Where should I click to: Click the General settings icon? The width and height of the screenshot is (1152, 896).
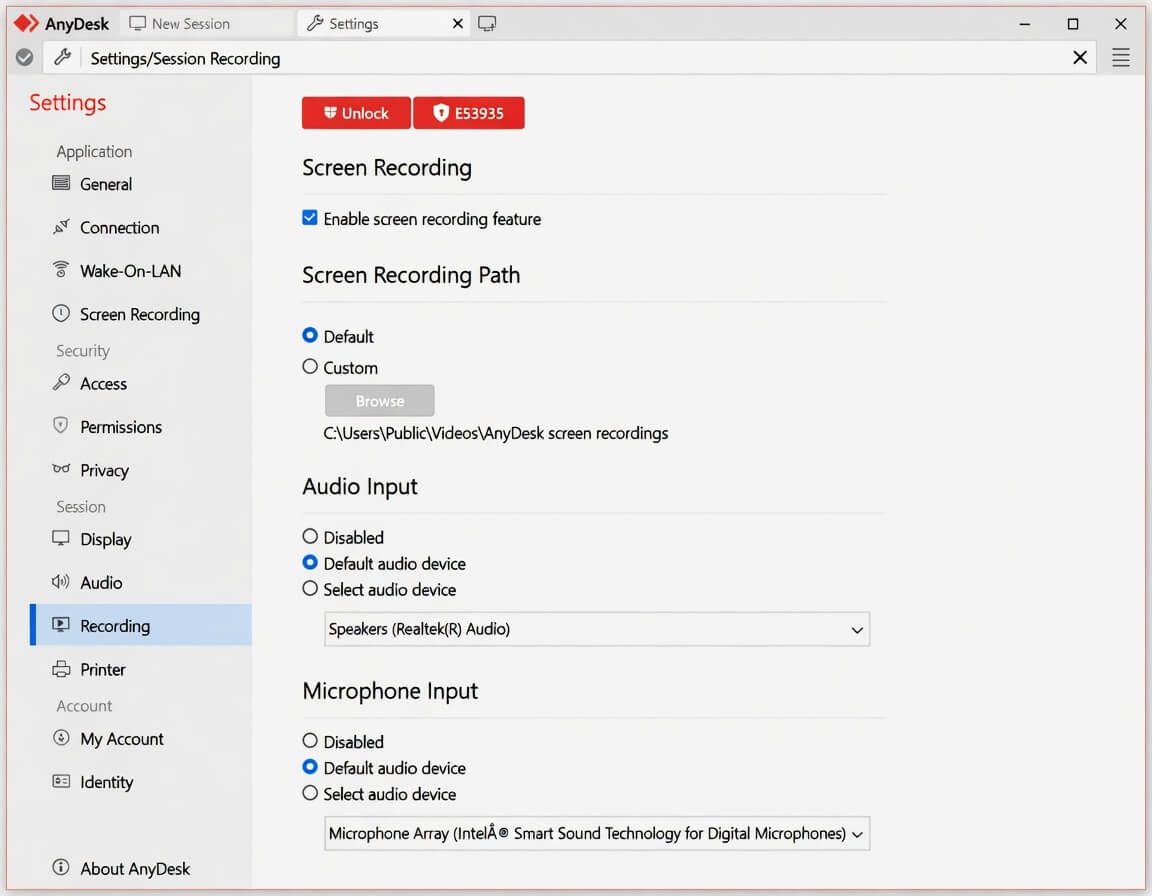point(61,183)
